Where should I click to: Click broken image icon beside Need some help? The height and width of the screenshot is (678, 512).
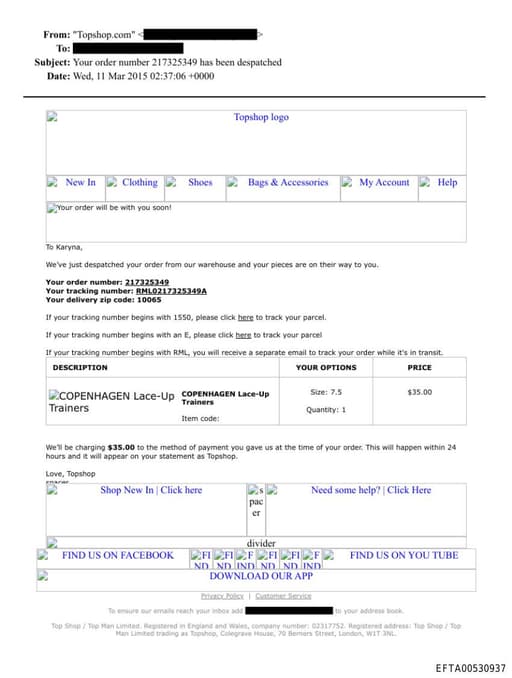[x=272, y=490]
